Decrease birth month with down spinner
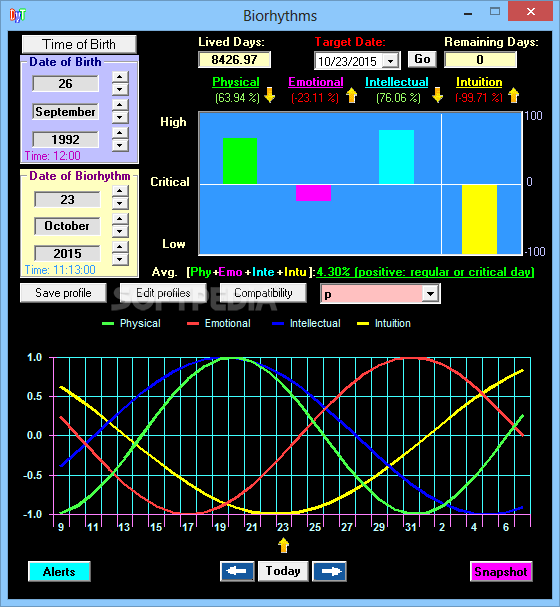560x607 pixels. pyautogui.click(x=120, y=117)
